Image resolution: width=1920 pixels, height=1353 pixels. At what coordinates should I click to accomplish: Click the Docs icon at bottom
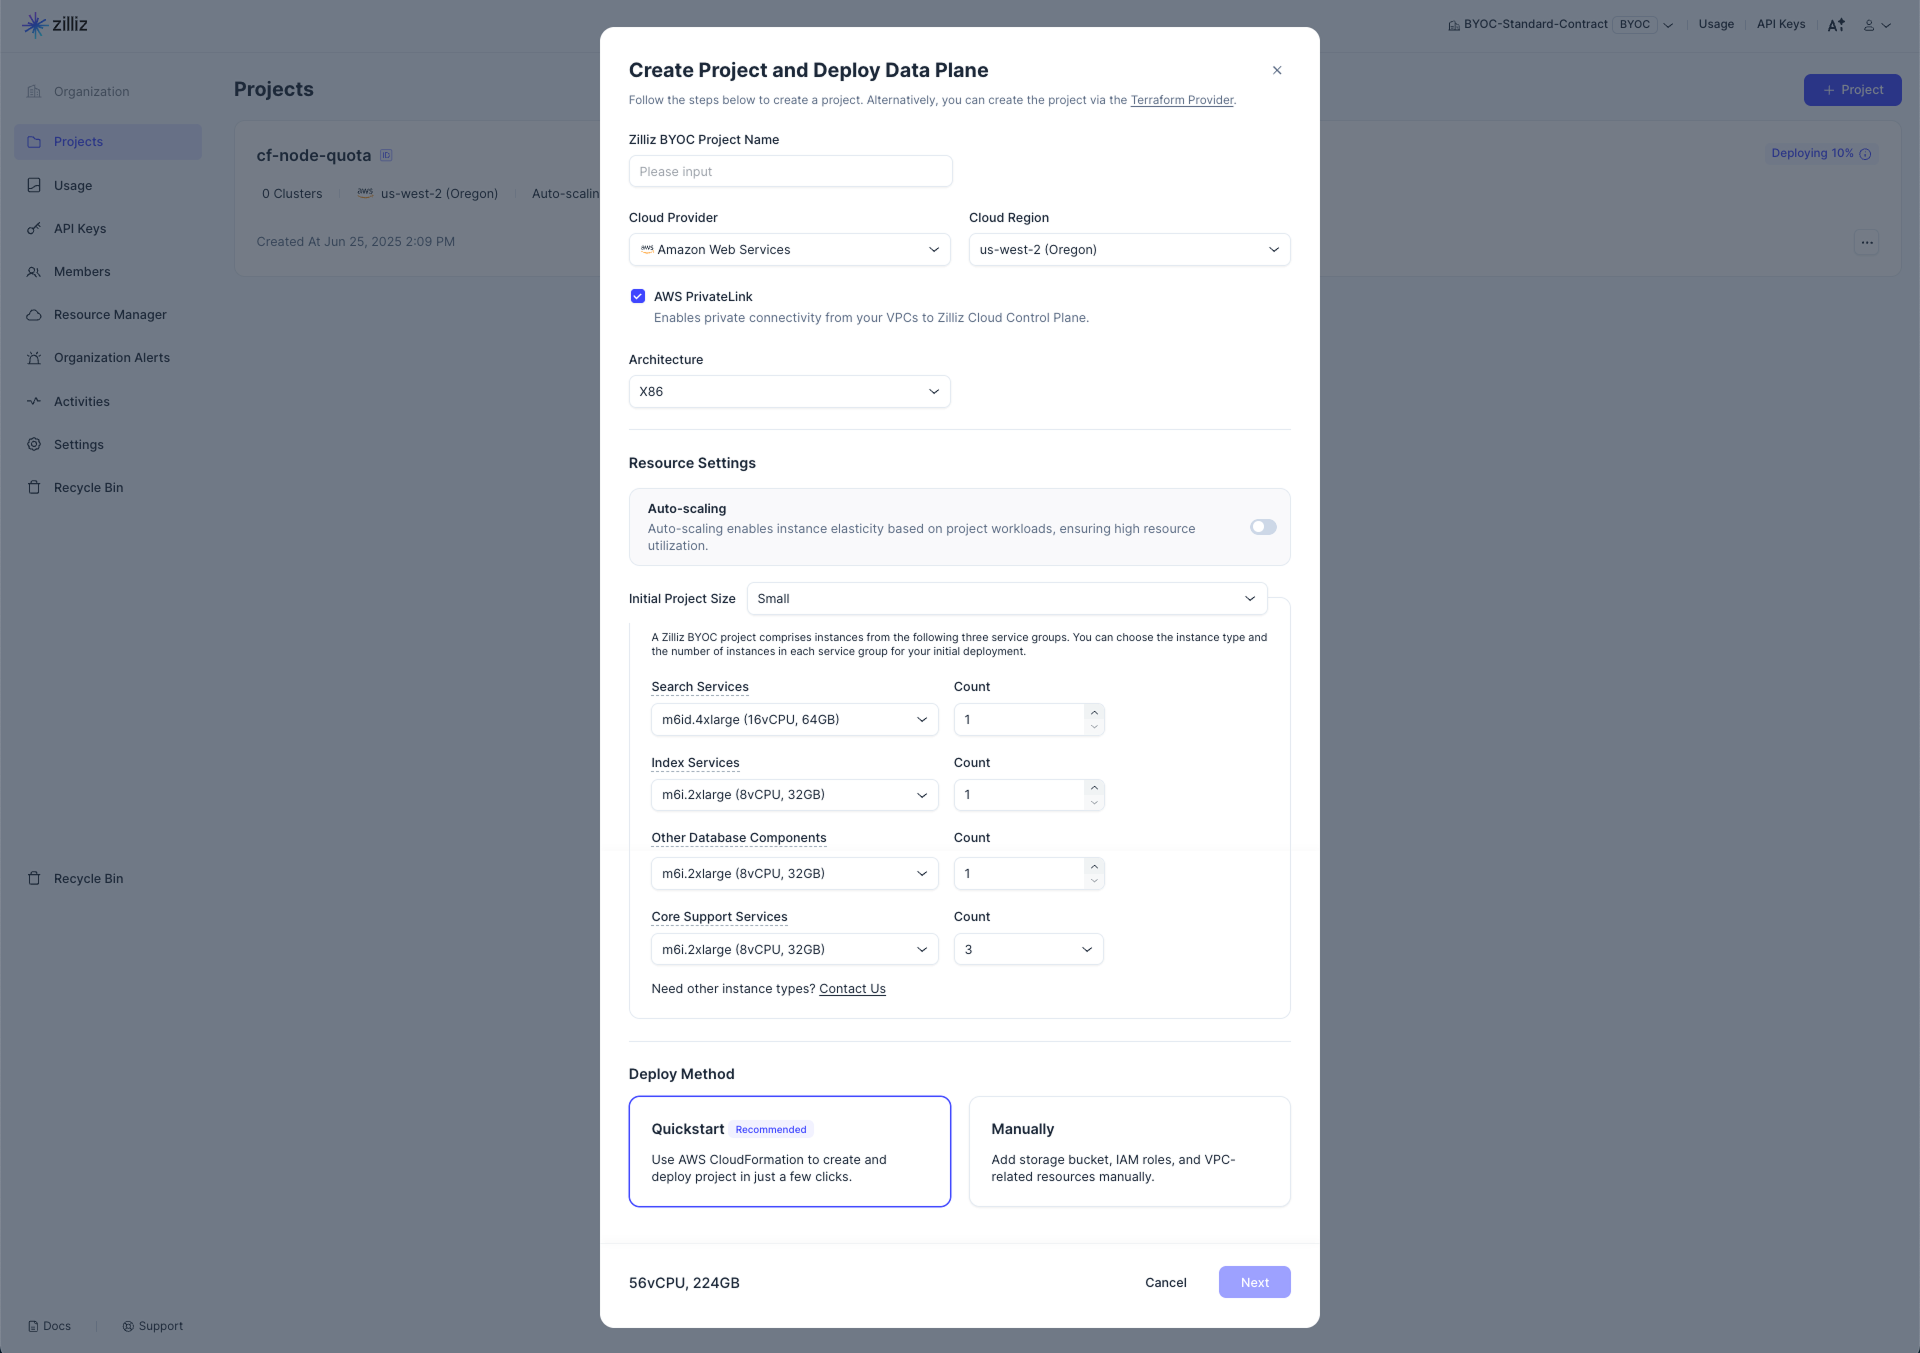(x=33, y=1326)
